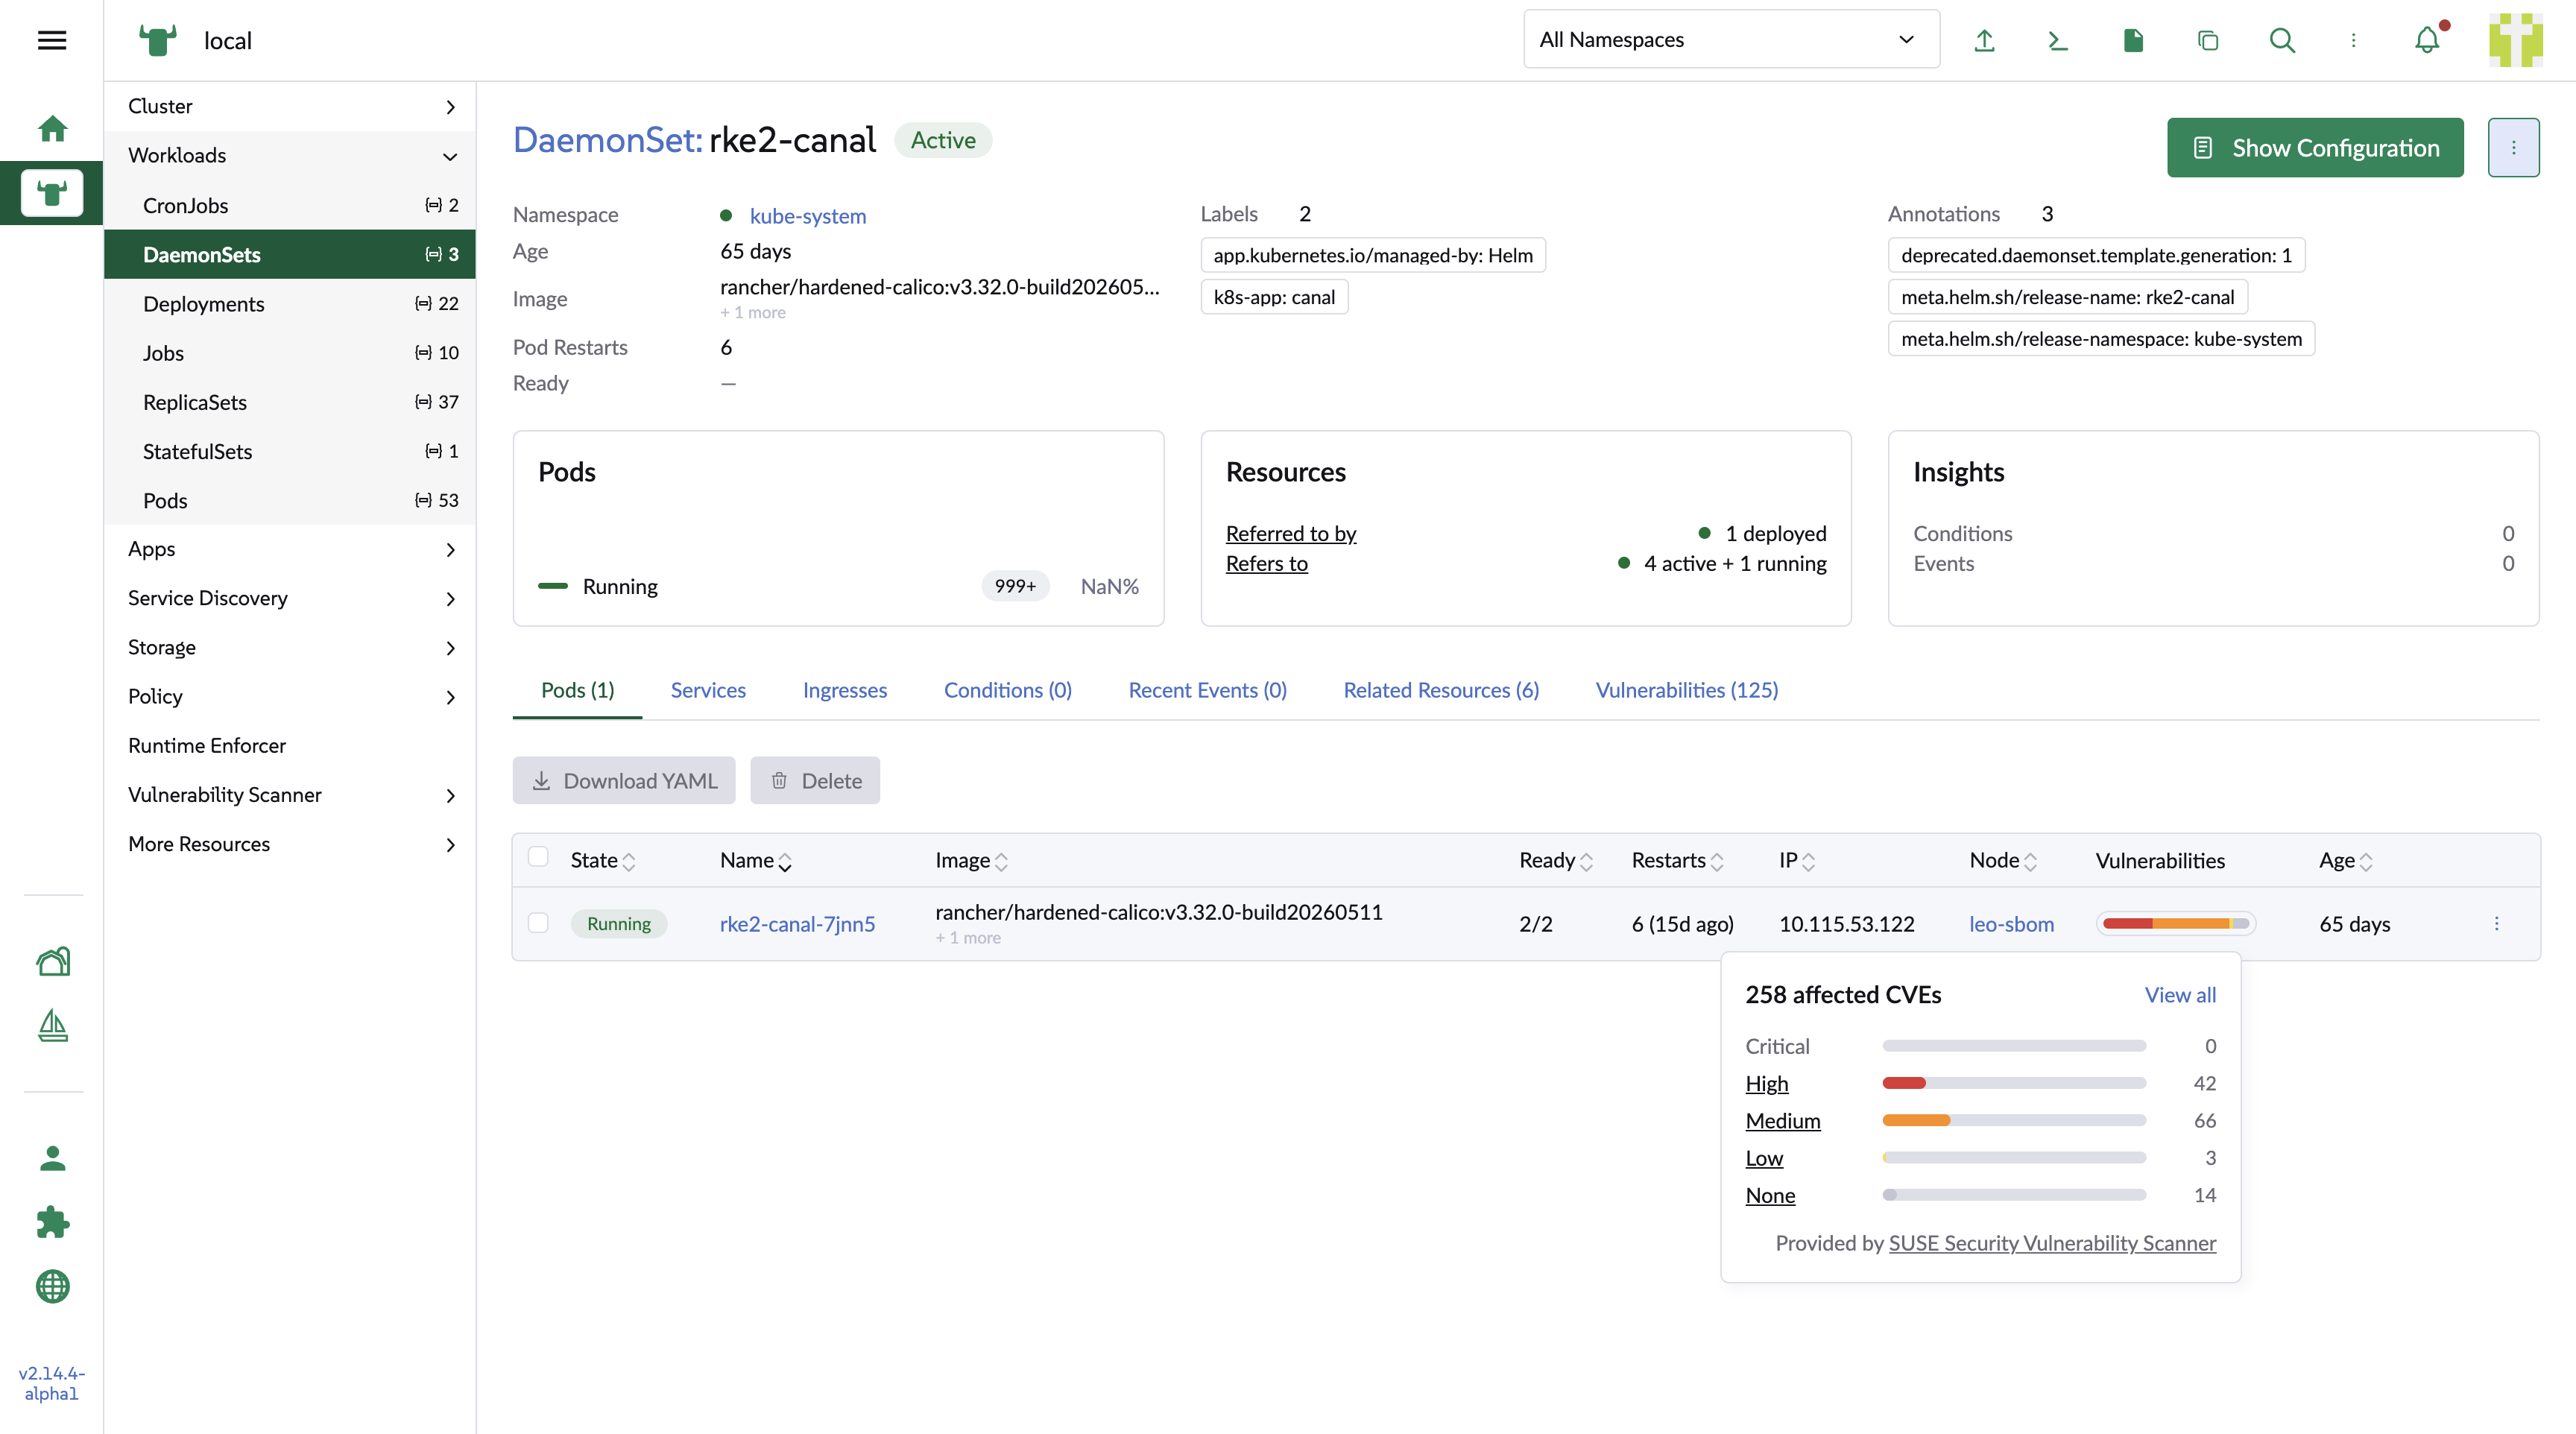Viewport: 2576px width, 1434px height.
Task: Expand the Vulnerability Scanner section
Action: coord(290,795)
